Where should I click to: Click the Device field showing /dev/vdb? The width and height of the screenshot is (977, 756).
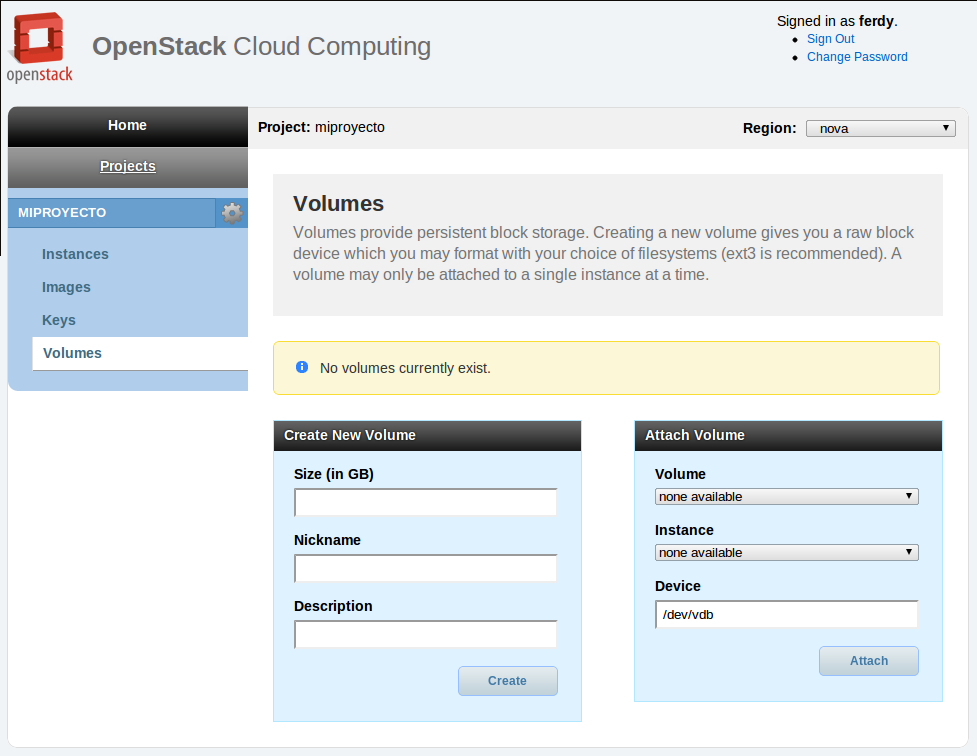point(786,615)
